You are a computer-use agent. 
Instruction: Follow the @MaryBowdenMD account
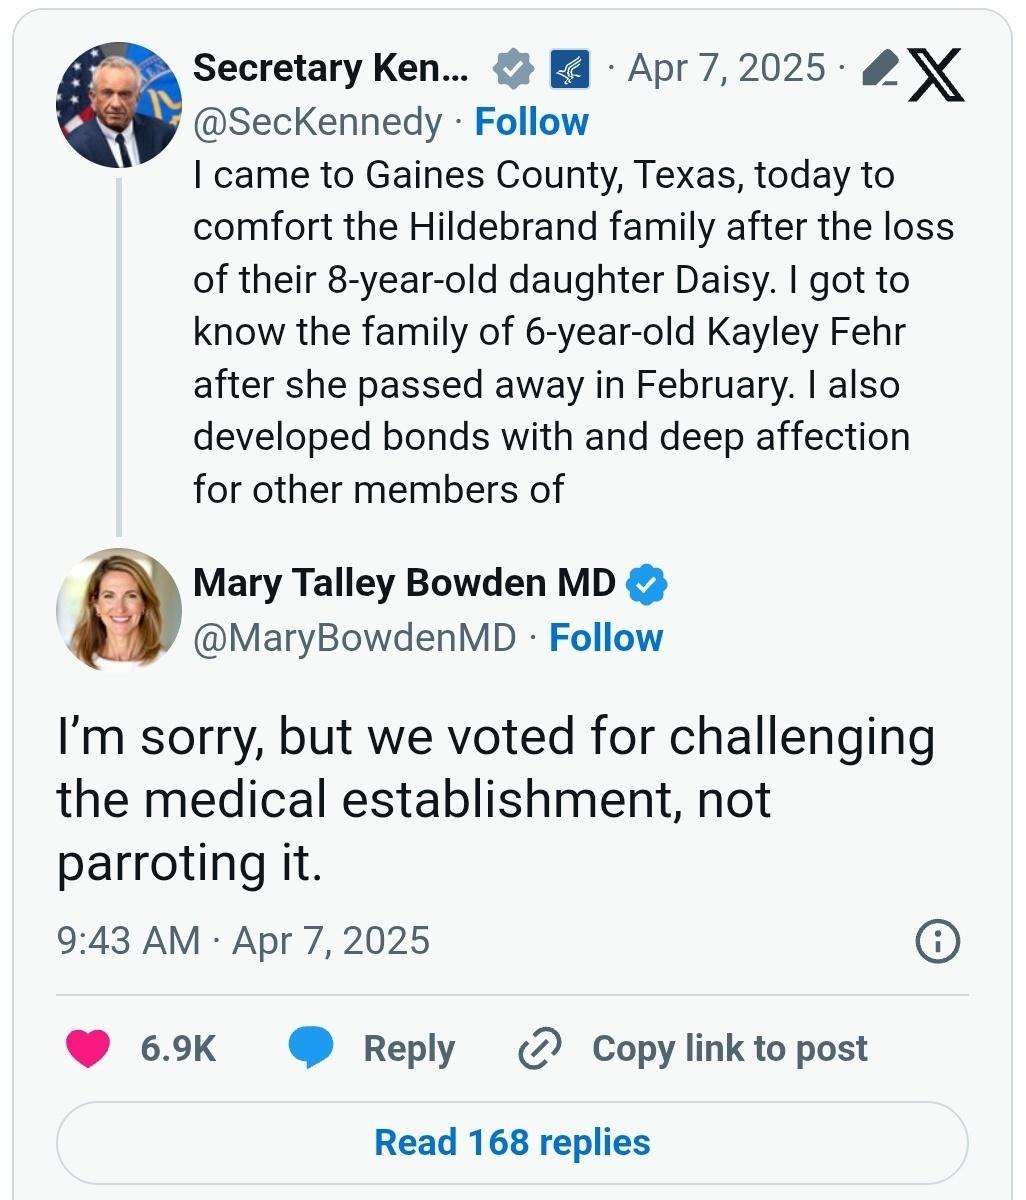[606, 638]
